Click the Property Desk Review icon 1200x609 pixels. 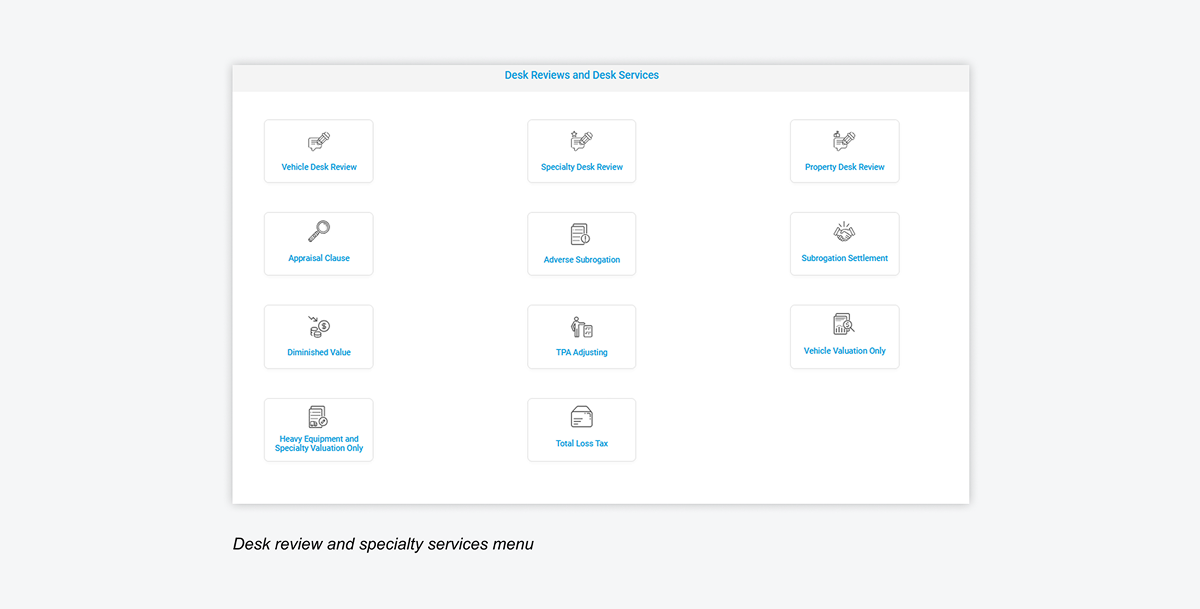(844, 141)
